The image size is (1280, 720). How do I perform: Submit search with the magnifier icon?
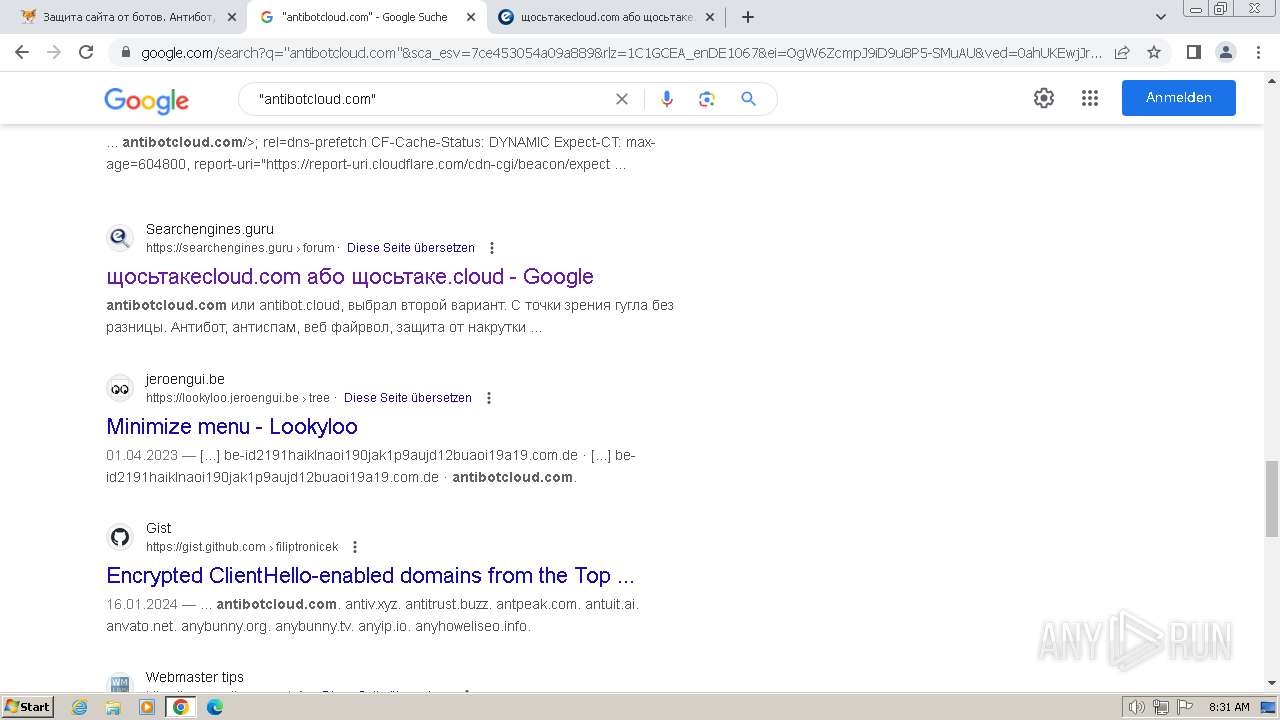pos(748,99)
